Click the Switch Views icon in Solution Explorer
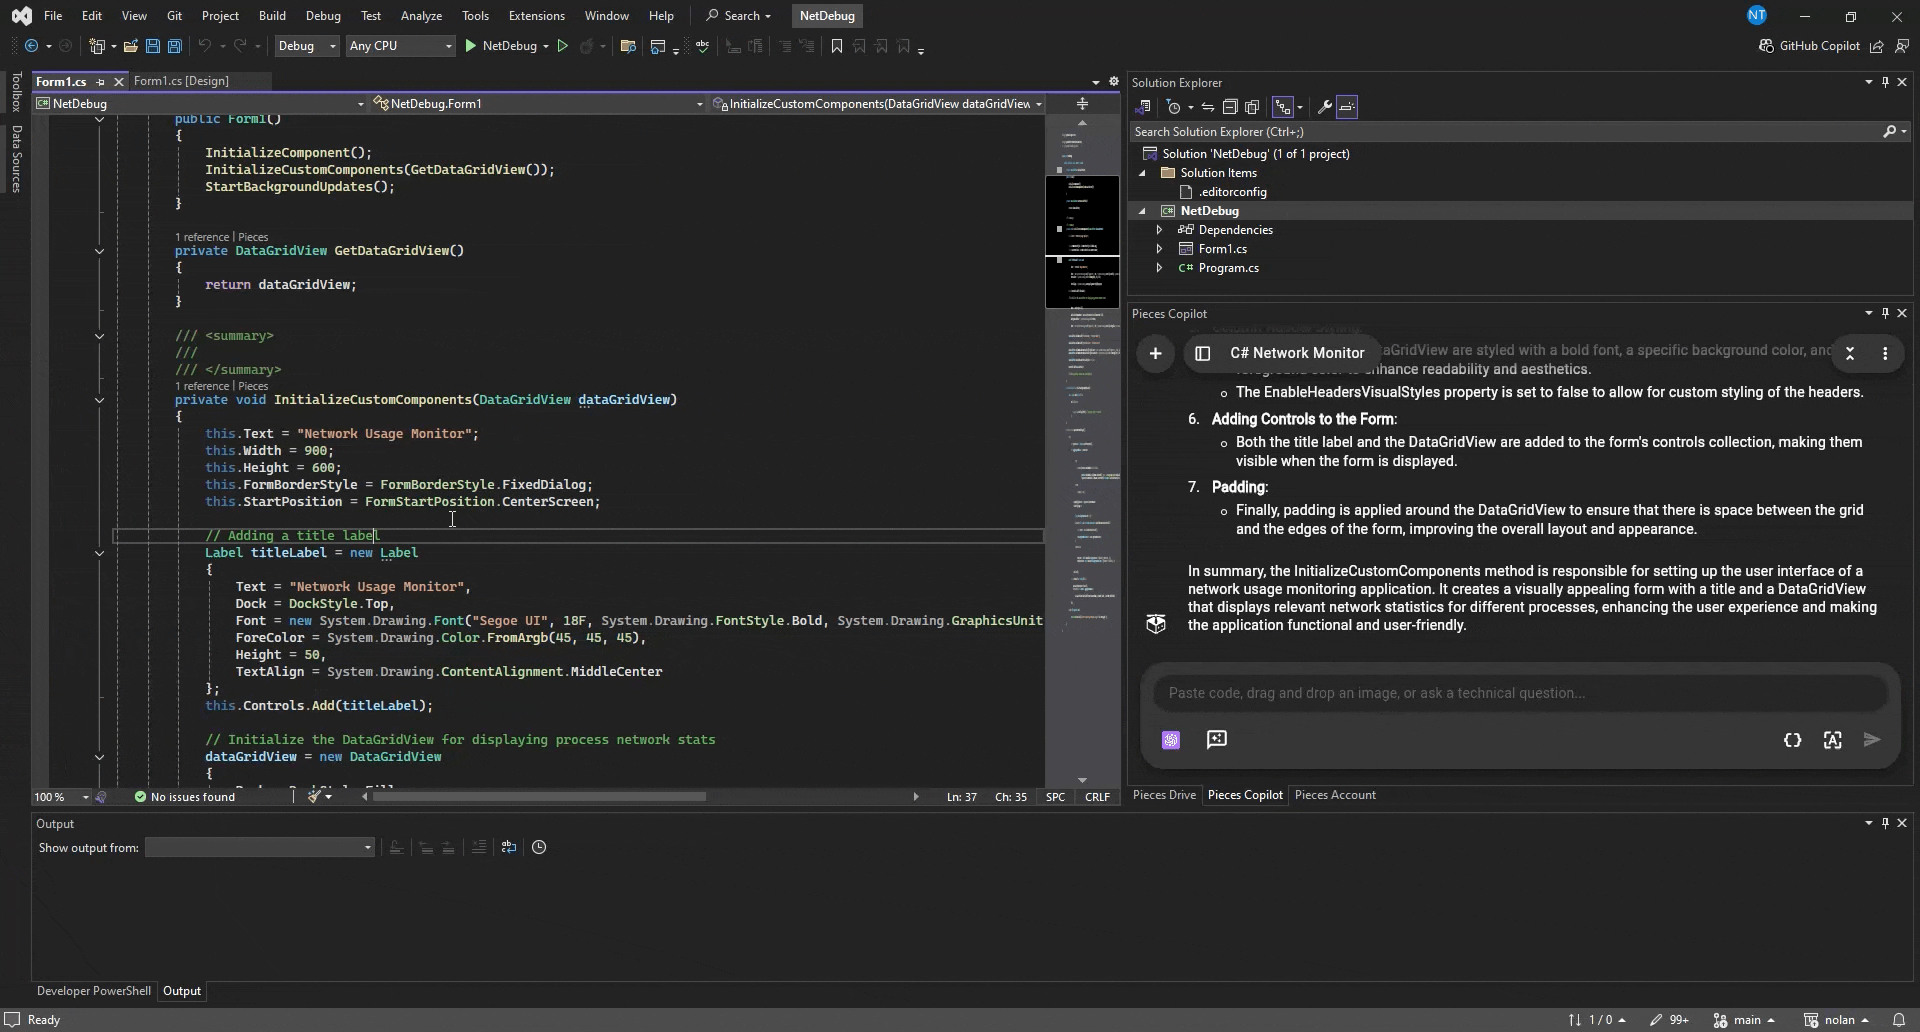The image size is (1920, 1032). point(1144,107)
